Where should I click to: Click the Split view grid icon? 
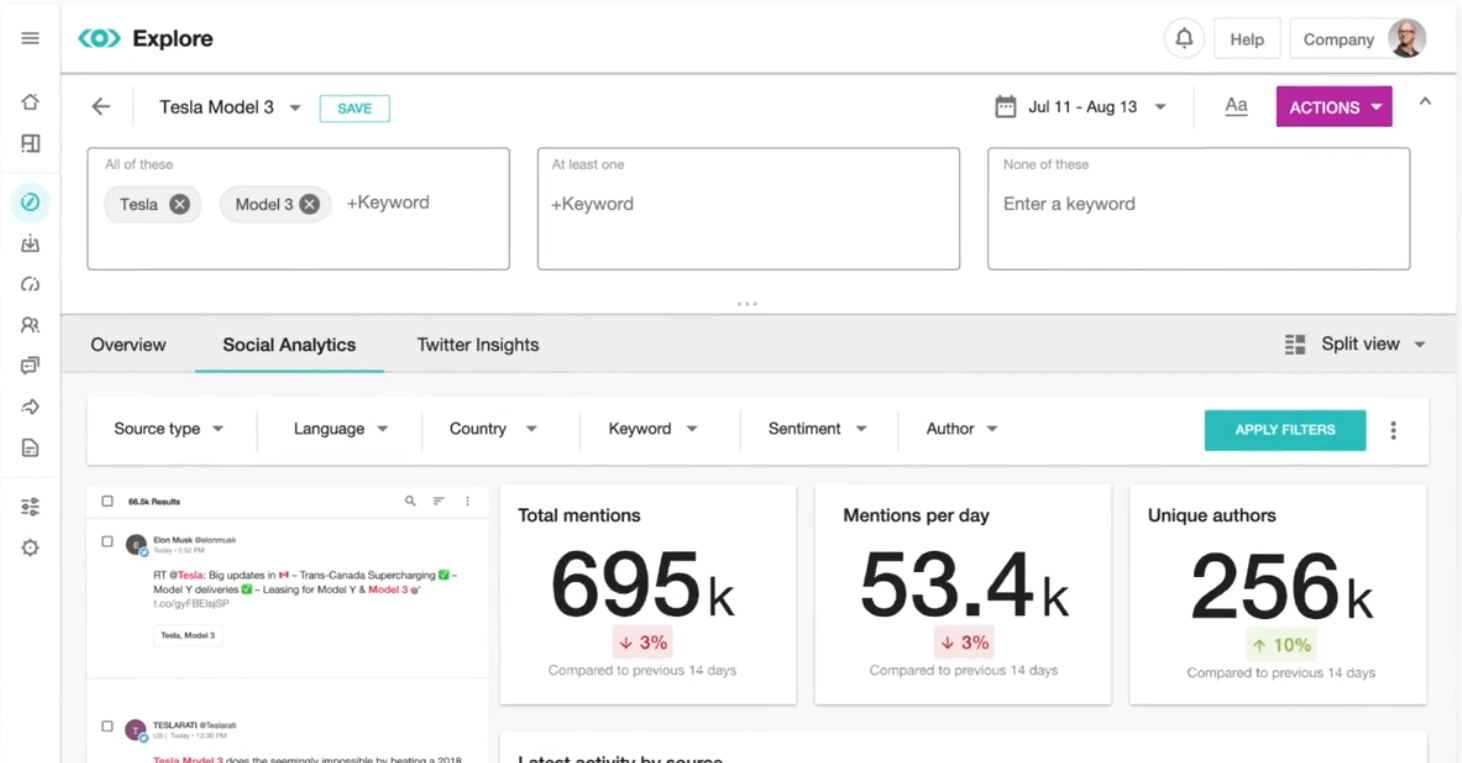click(x=1295, y=345)
